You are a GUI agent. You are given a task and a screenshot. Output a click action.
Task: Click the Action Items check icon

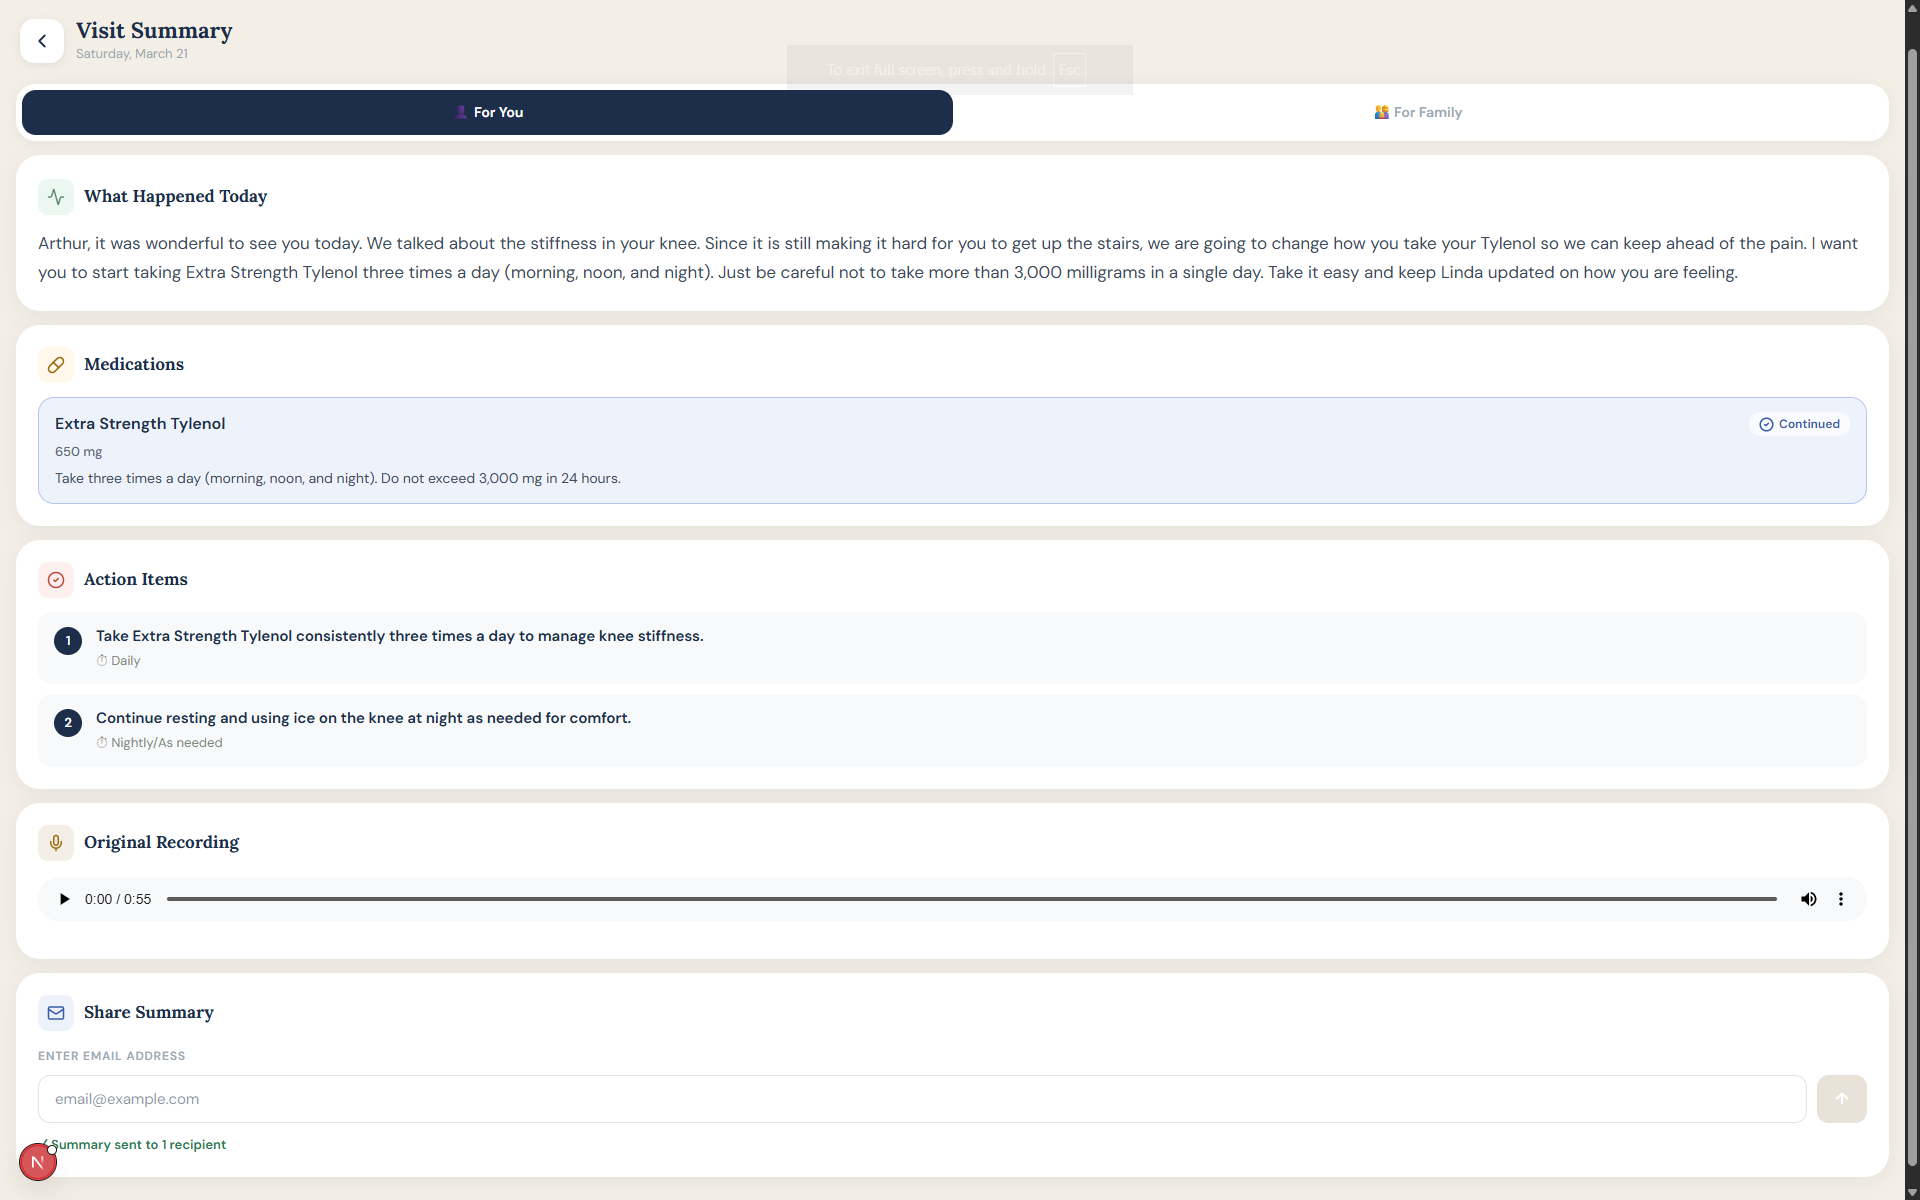click(56, 580)
